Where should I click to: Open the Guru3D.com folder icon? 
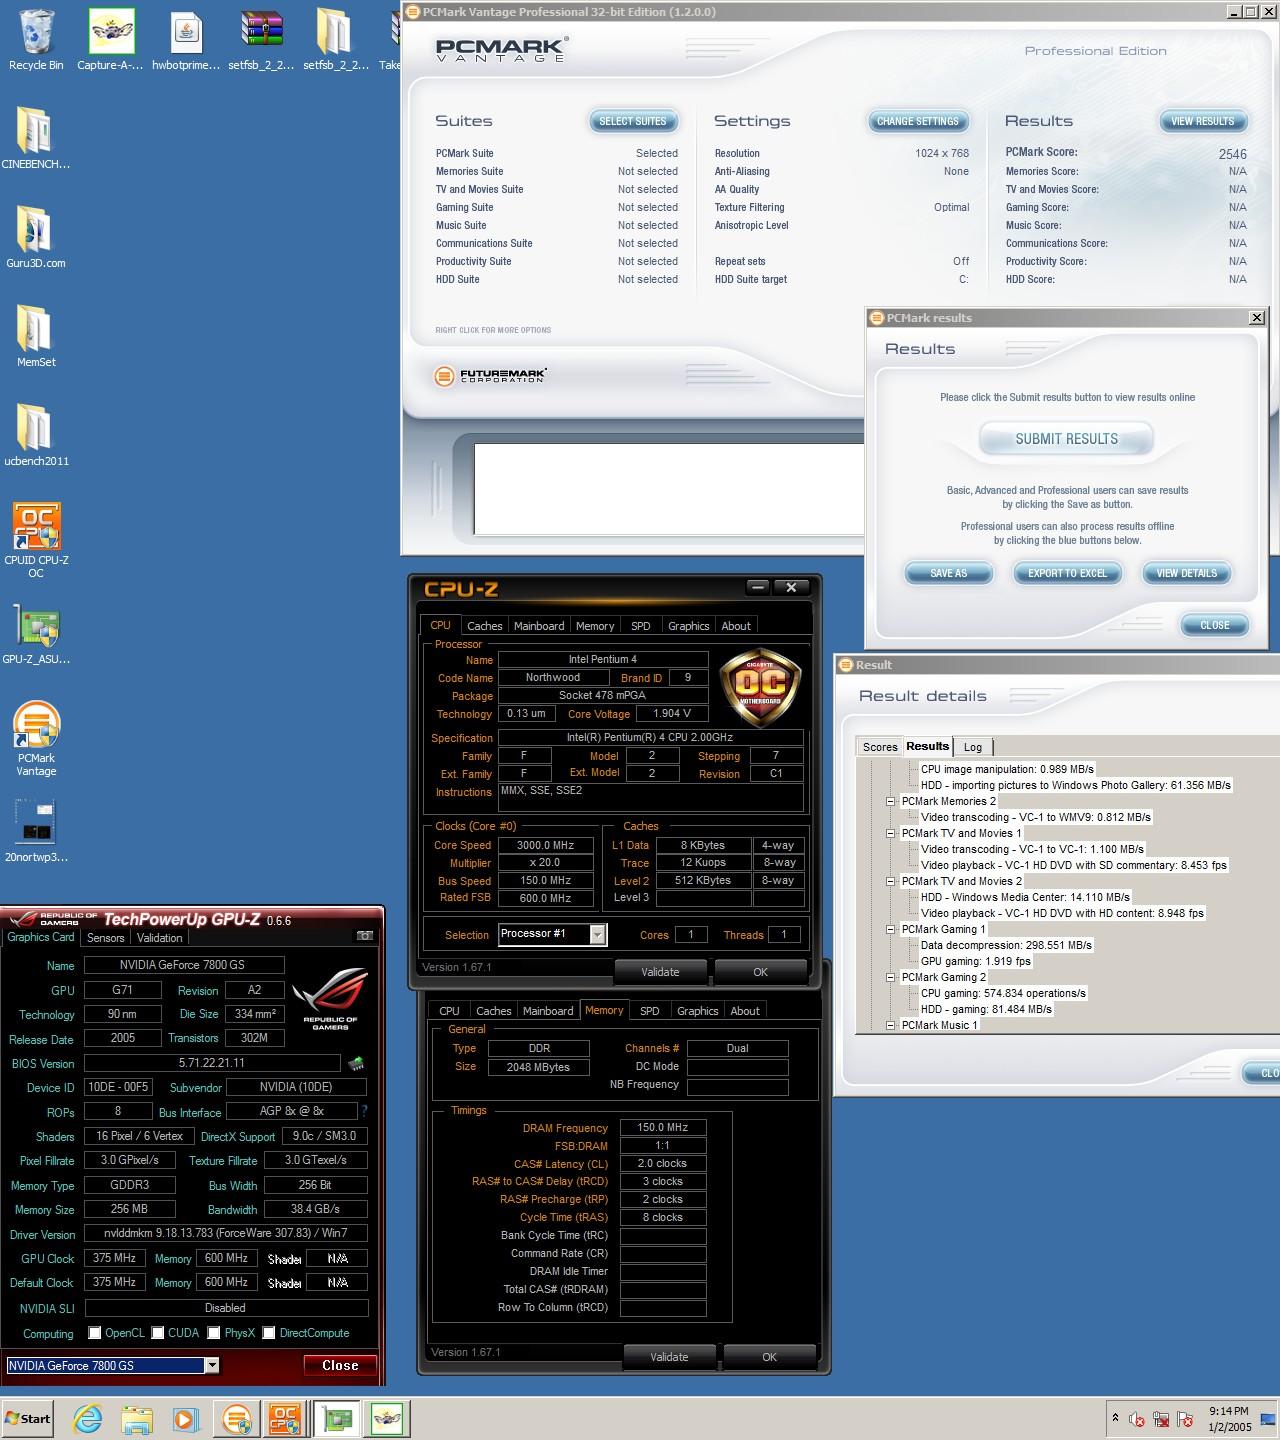click(36, 238)
